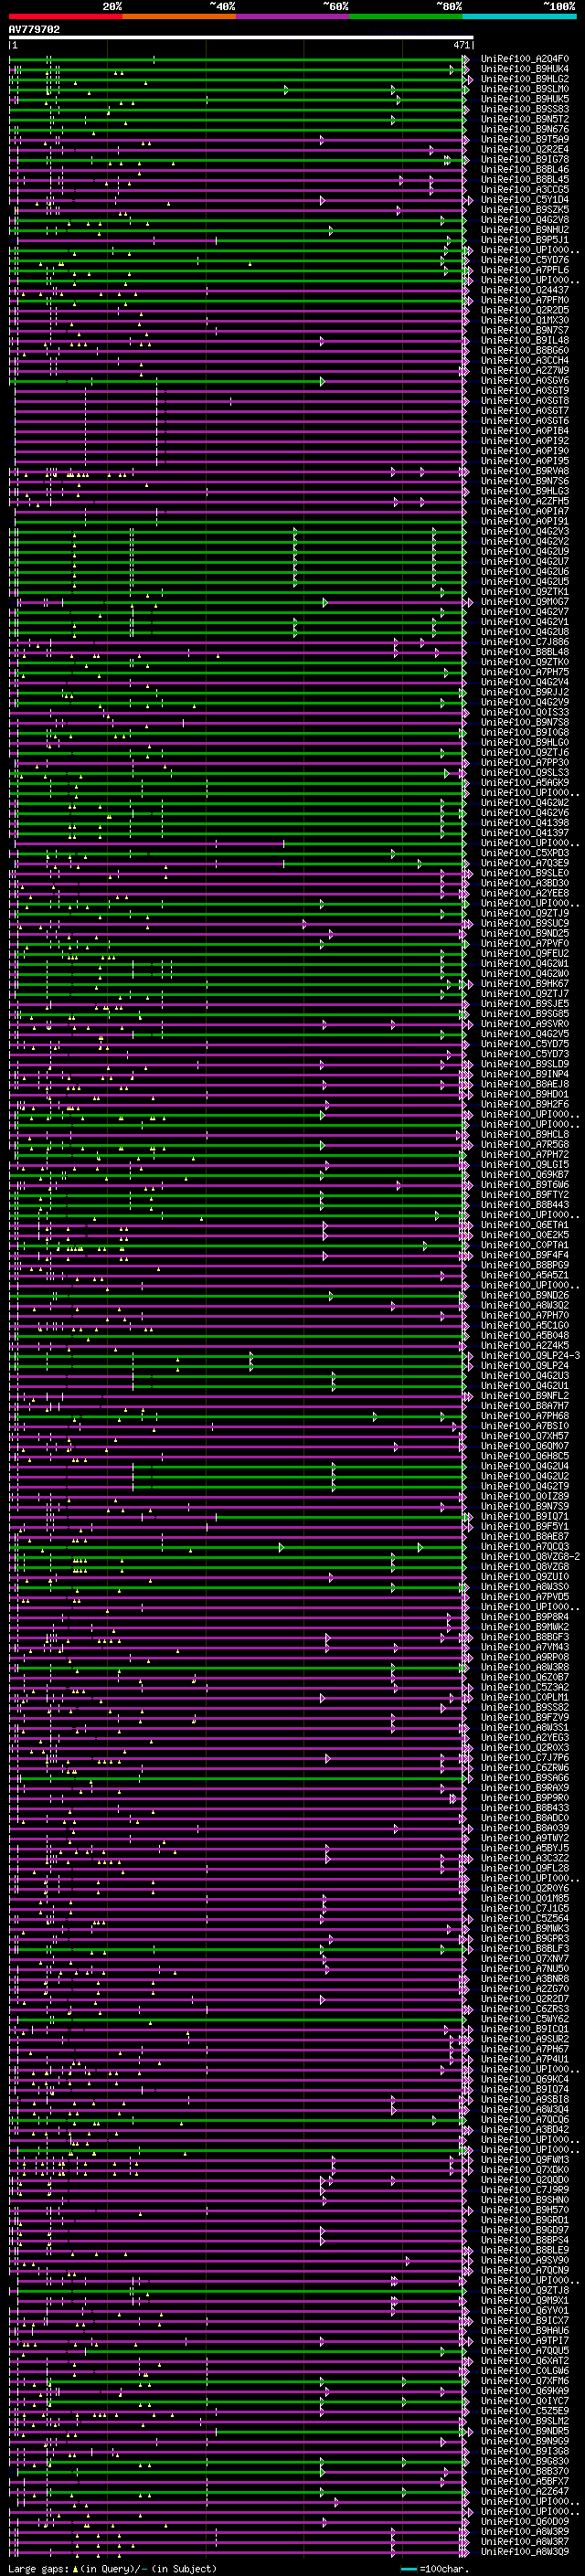Select the UniRef100_B9N5T2 label
Viewport: 585px width, 2576px height.
(525, 119)
